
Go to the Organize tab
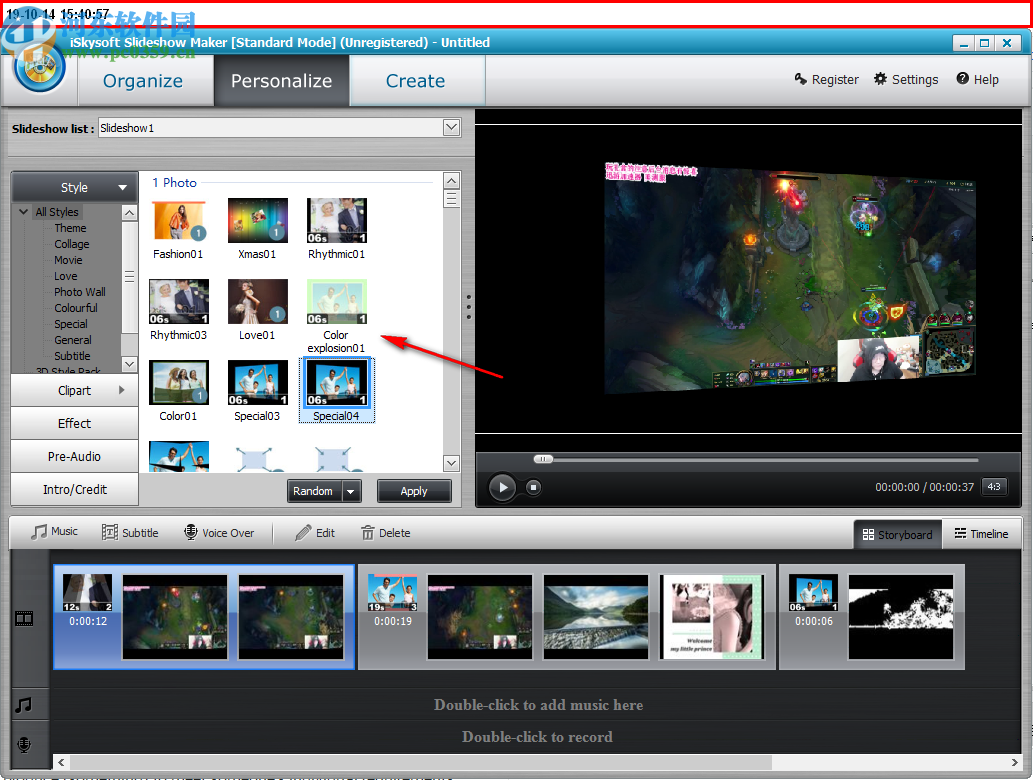(144, 80)
